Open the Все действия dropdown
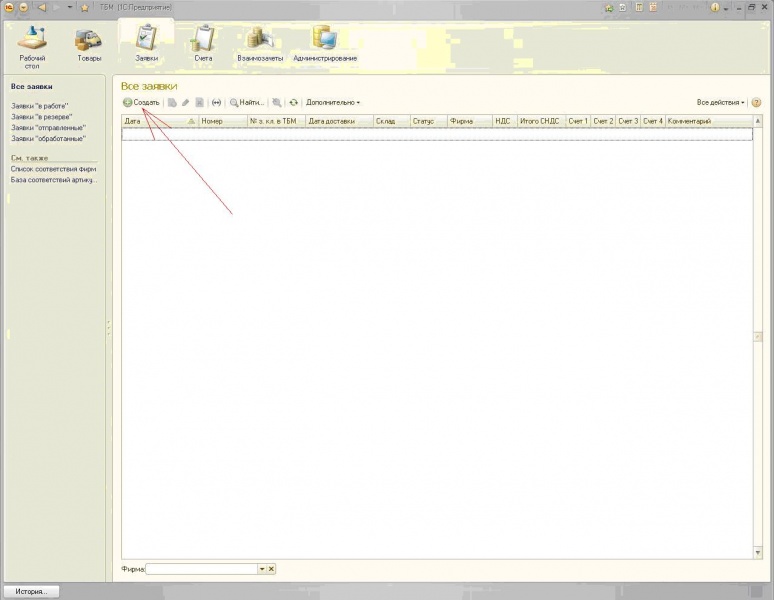The width and height of the screenshot is (774, 600). pyautogui.click(x=720, y=103)
